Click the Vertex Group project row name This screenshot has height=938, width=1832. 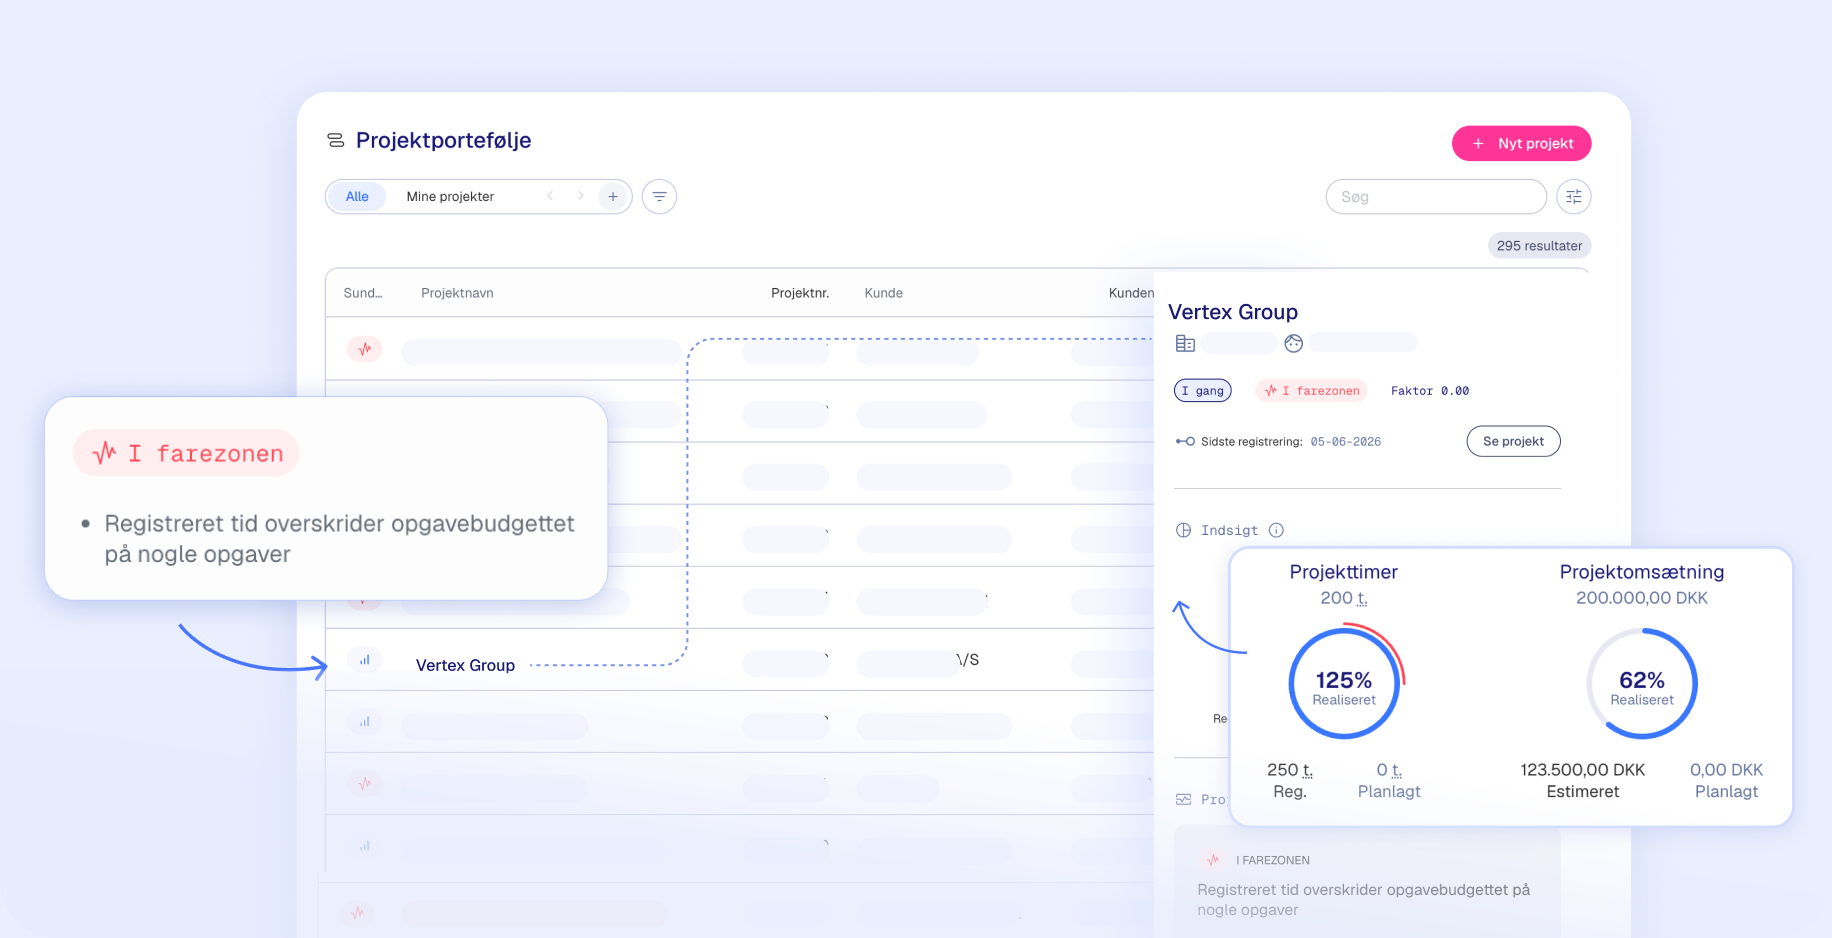(465, 665)
